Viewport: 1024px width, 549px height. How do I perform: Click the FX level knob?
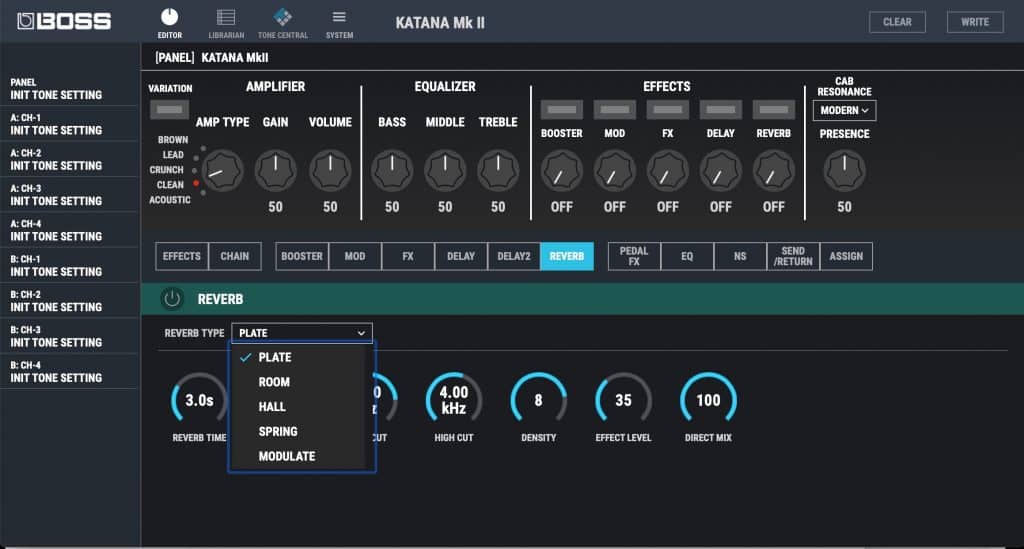pyautogui.click(x=667, y=170)
